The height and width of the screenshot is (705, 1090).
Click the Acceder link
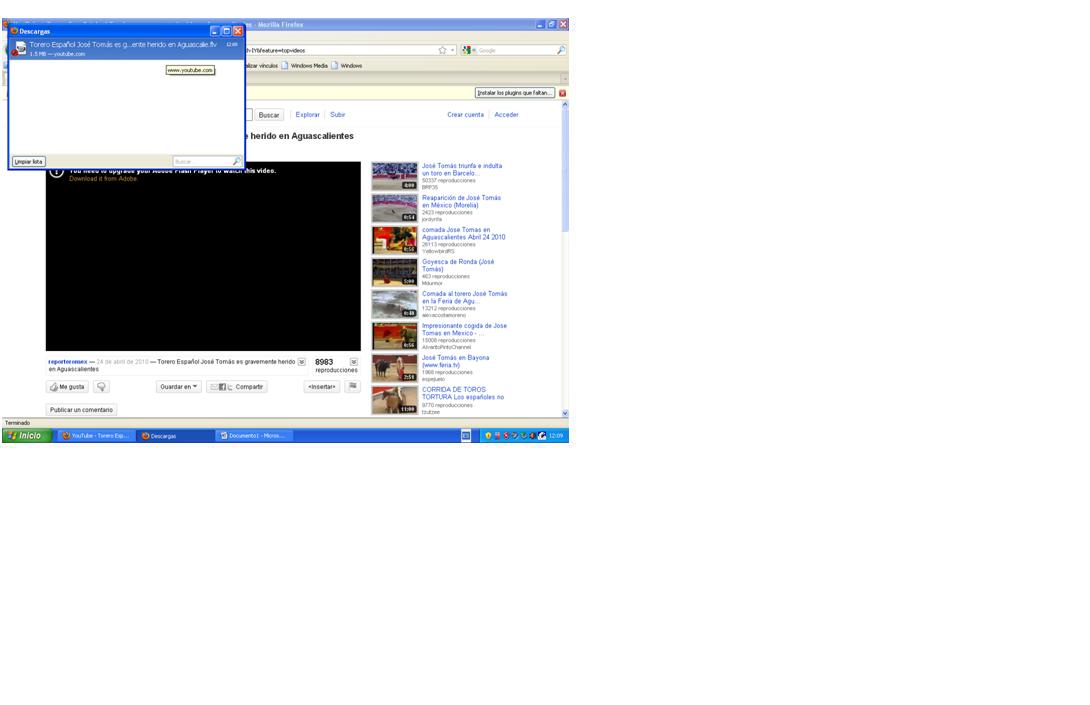click(506, 115)
